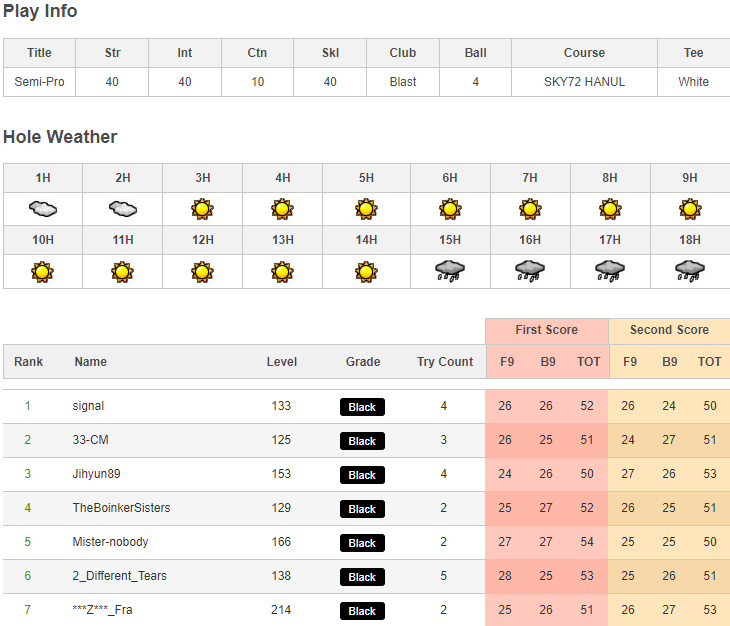Screen dimensions: 730x626
Task: Sort by the Rank column header
Action: tap(28, 362)
